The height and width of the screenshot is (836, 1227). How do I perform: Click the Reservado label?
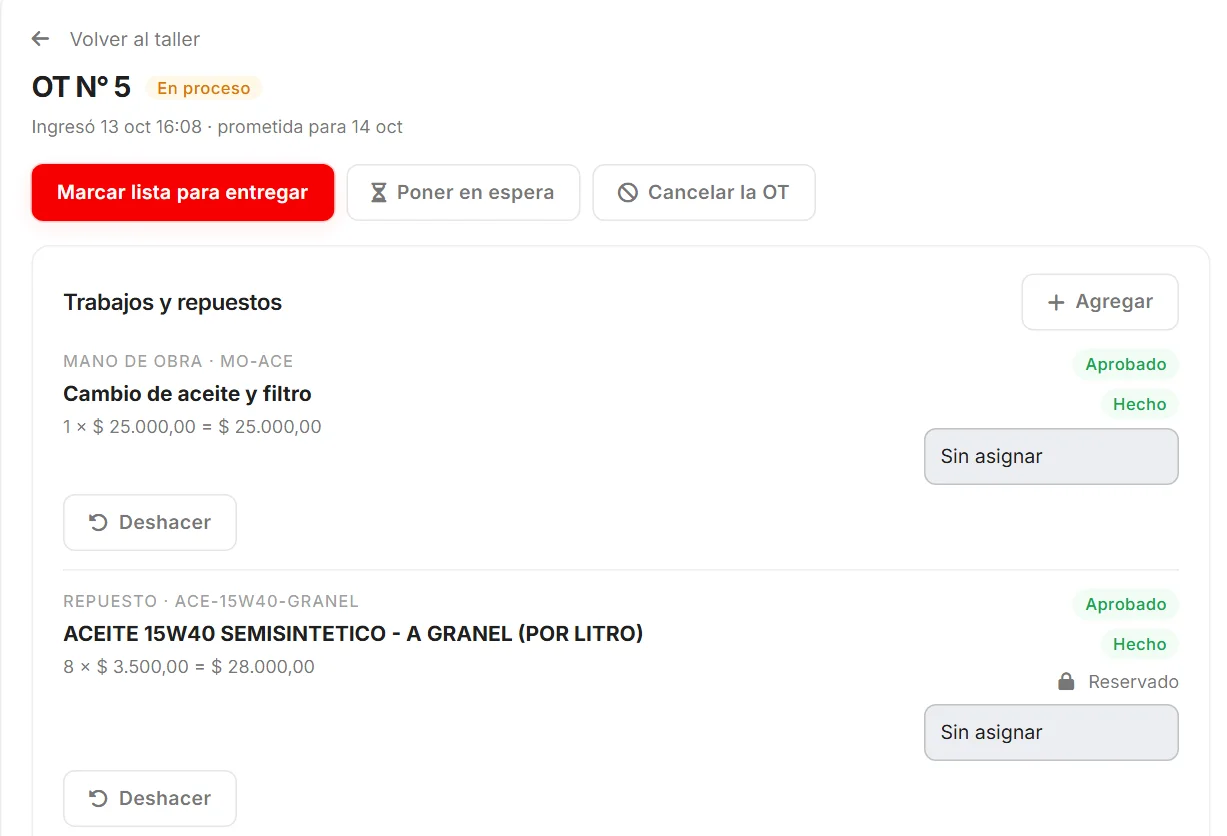[1133, 682]
